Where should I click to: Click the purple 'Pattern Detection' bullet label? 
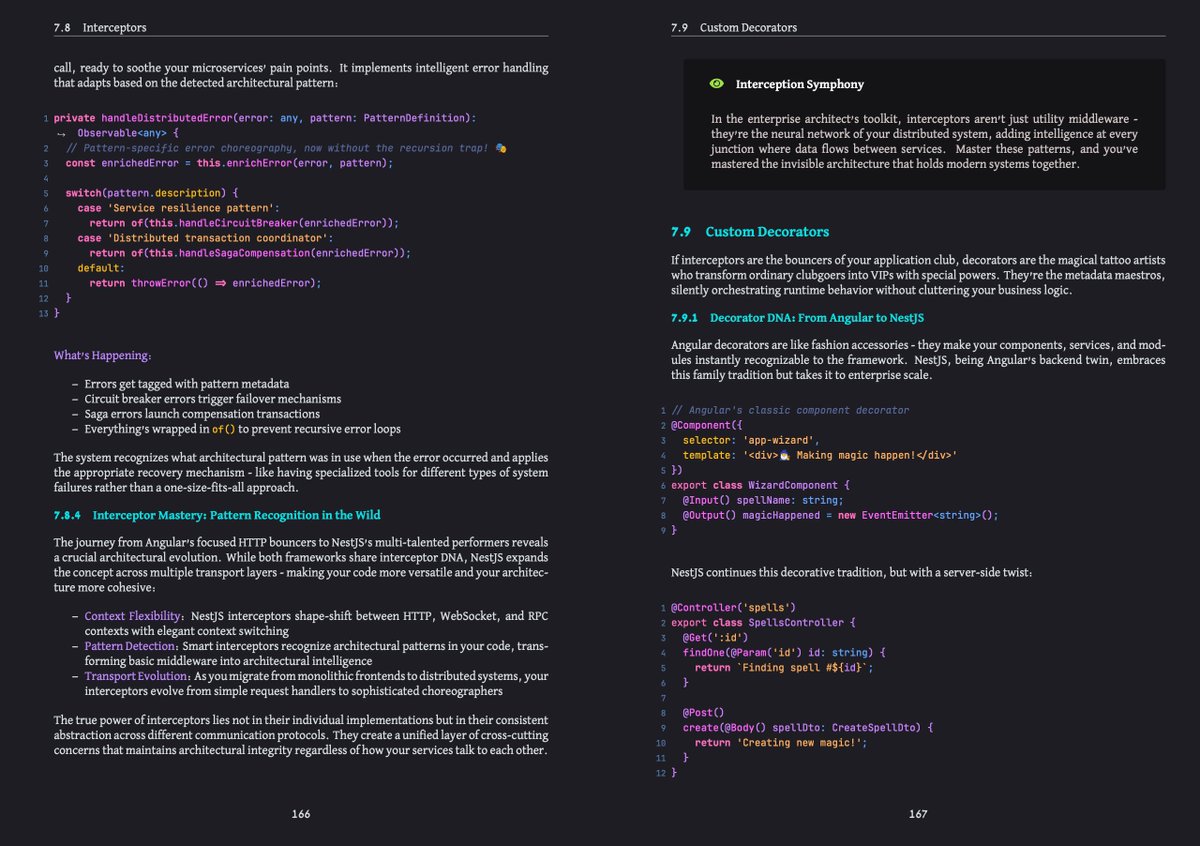click(x=130, y=646)
